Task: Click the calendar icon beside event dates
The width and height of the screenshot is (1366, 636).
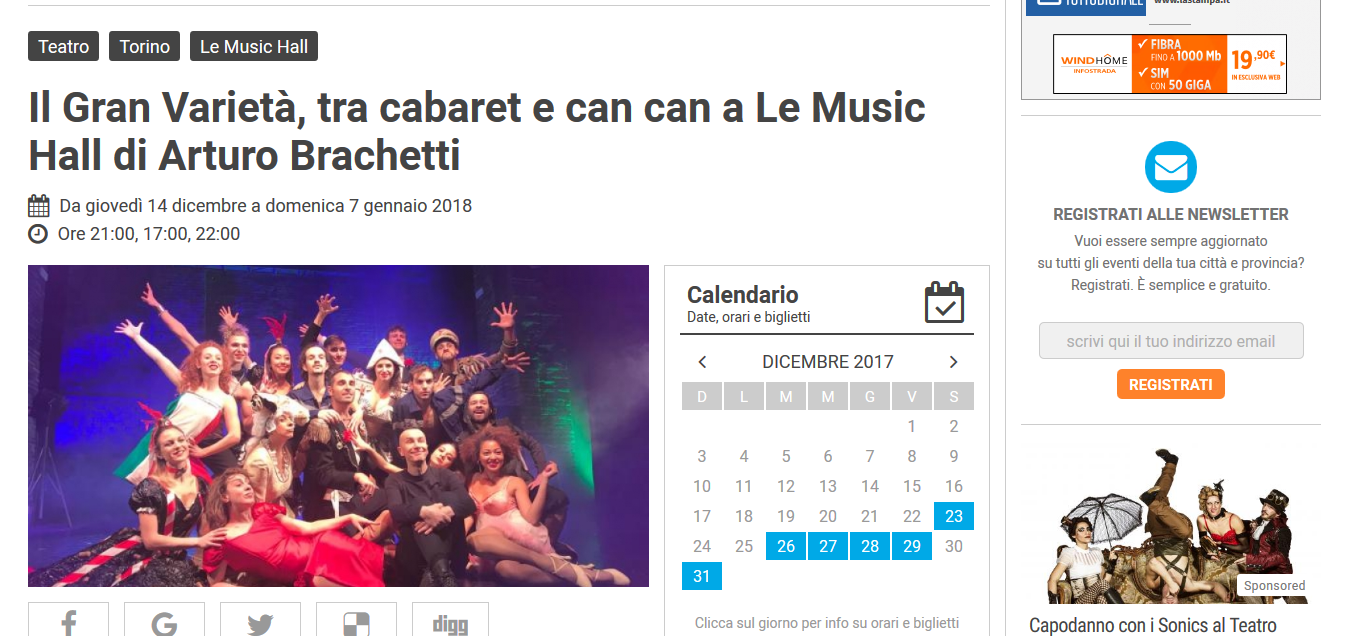Action: [38, 206]
